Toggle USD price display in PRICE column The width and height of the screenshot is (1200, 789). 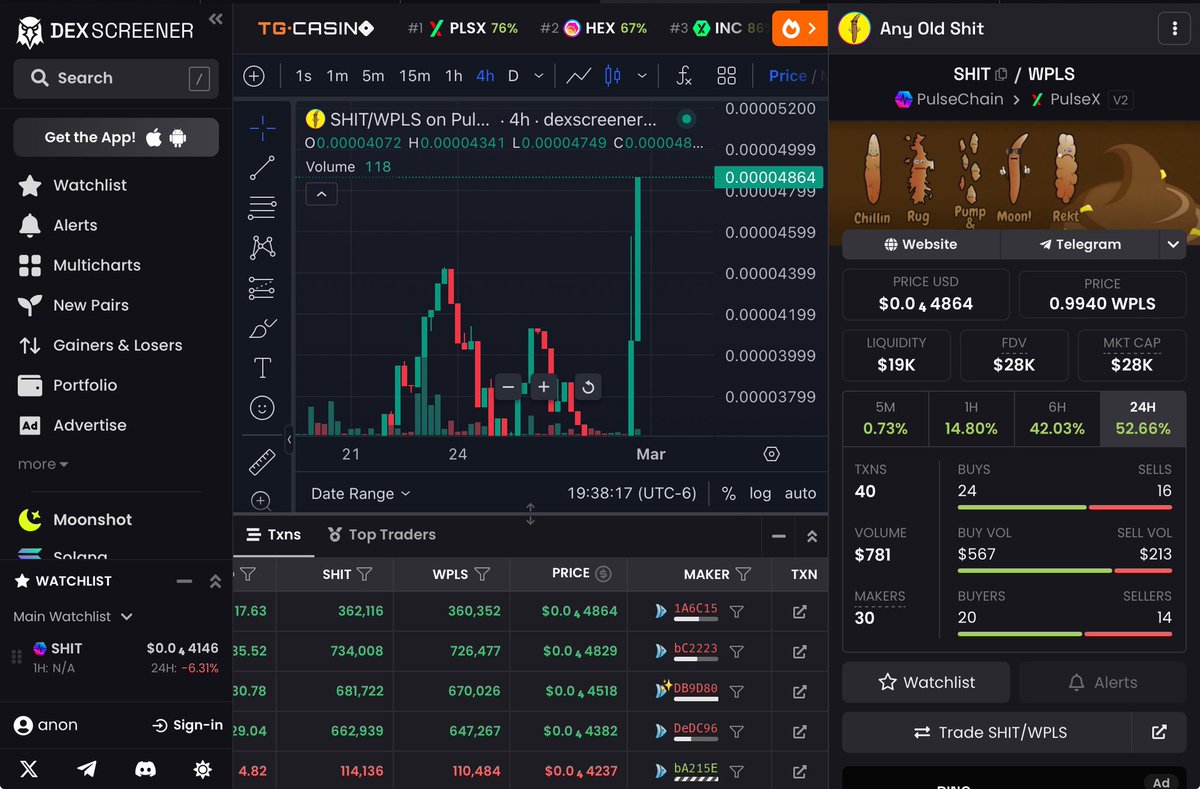coord(603,574)
